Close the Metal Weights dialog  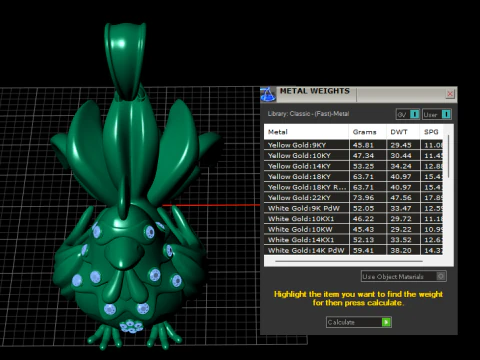[450, 94]
